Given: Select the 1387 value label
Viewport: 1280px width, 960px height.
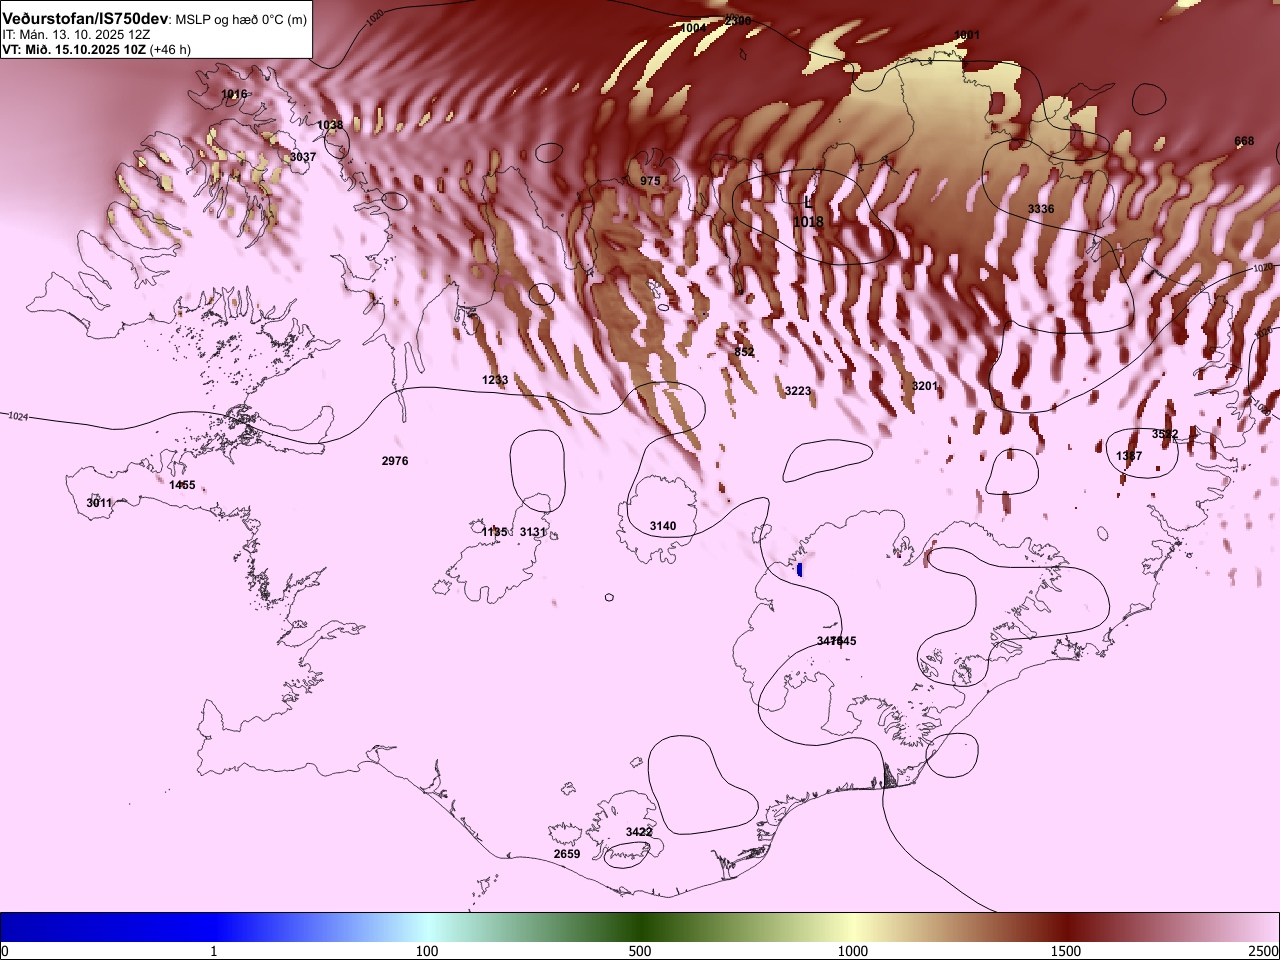Looking at the screenshot, I should (1129, 456).
